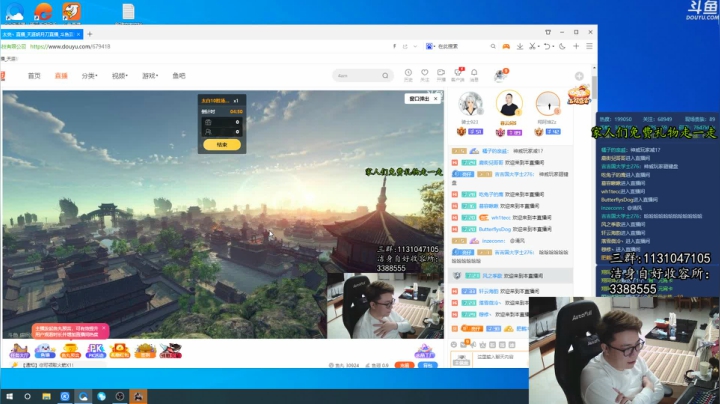Open the red warrior game activity icon
The height and width of the screenshot is (404, 720).
(170, 350)
